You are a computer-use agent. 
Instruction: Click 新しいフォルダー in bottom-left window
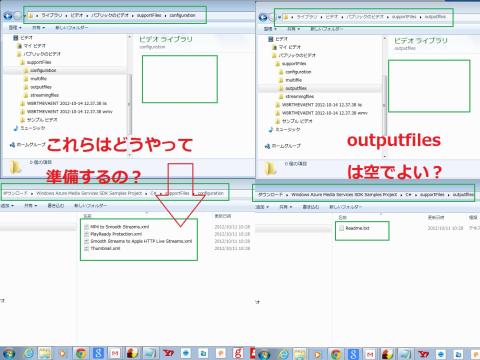[x=90, y=206]
